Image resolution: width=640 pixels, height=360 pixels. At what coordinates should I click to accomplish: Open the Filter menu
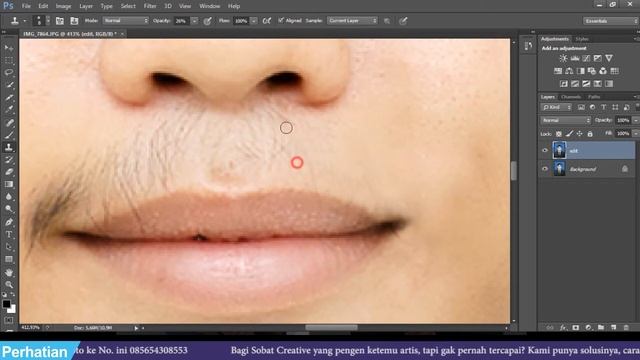(x=150, y=6)
